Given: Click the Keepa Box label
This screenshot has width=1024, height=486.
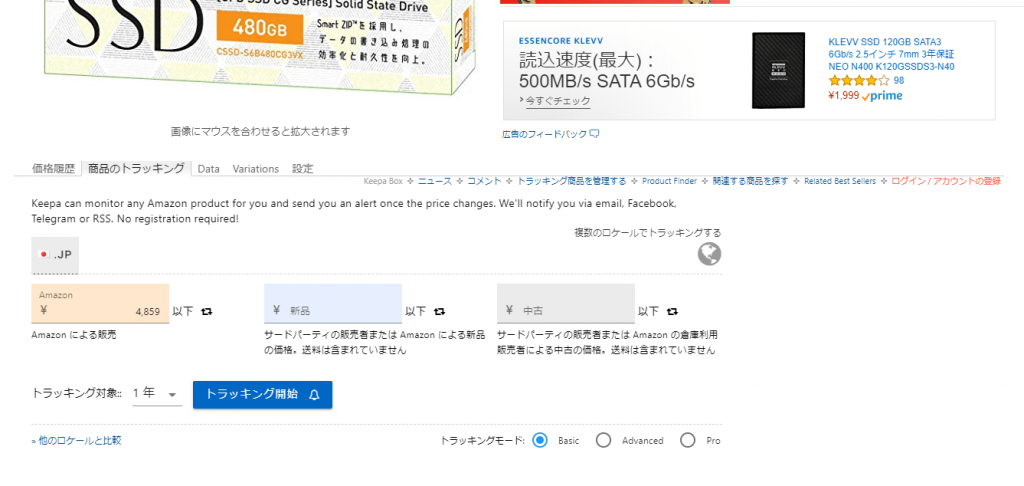Looking at the screenshot, I should (383, 181).
